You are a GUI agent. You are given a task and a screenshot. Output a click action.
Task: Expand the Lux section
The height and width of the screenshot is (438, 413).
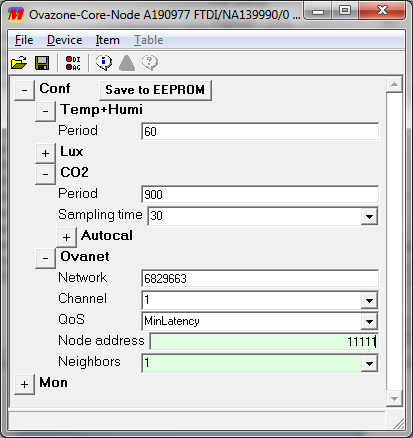pos(45,153)
